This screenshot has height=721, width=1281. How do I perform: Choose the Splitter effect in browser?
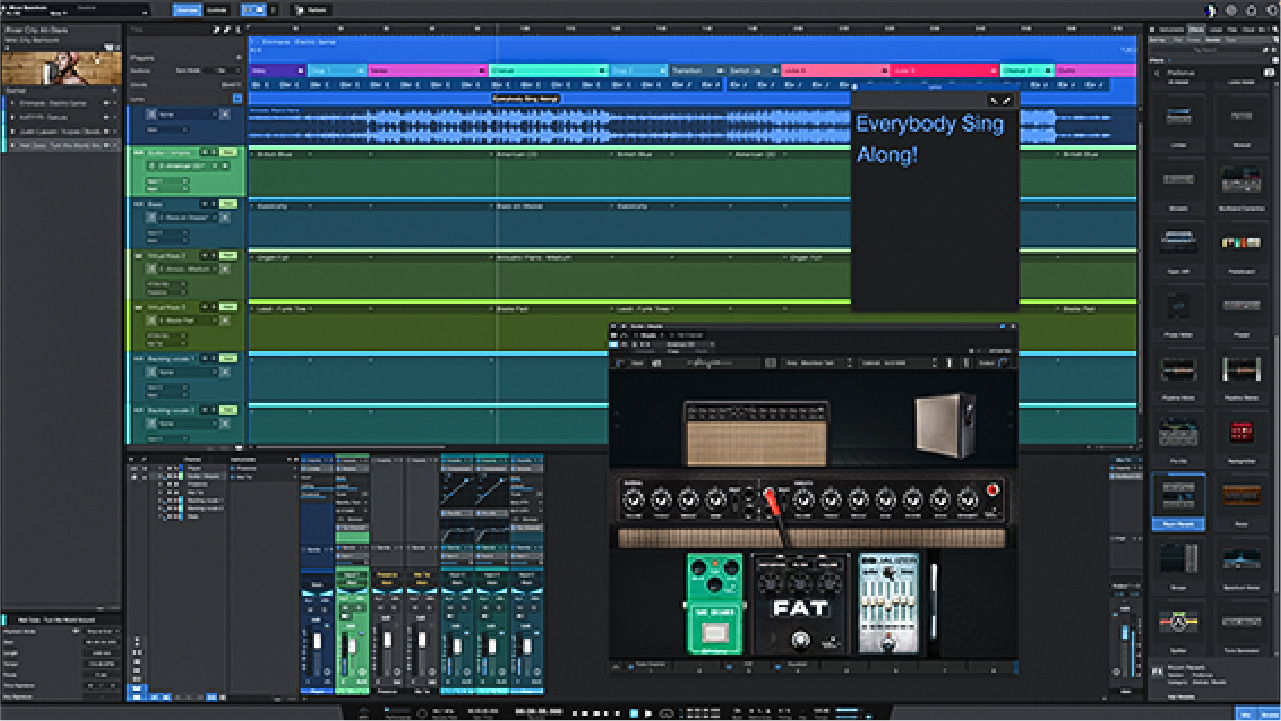(x=1179, y=626)
